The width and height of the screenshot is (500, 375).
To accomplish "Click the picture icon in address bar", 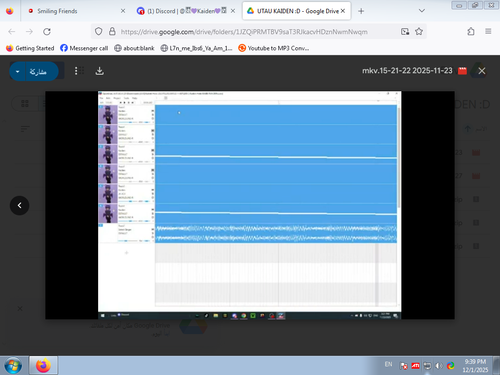I will coord(405,32).
